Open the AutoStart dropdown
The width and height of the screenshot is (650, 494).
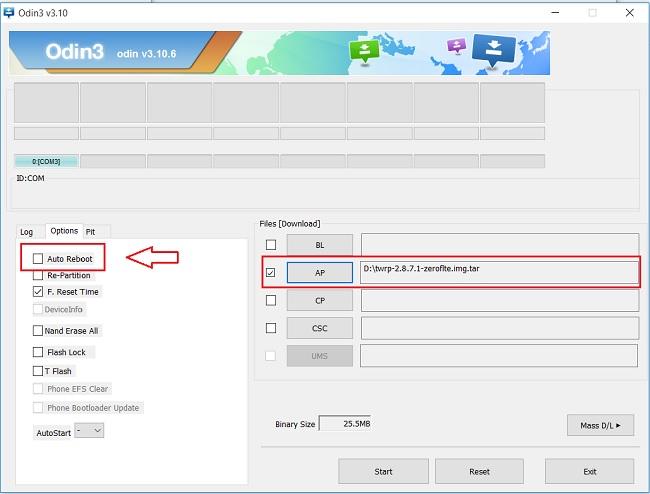(89, 431)
